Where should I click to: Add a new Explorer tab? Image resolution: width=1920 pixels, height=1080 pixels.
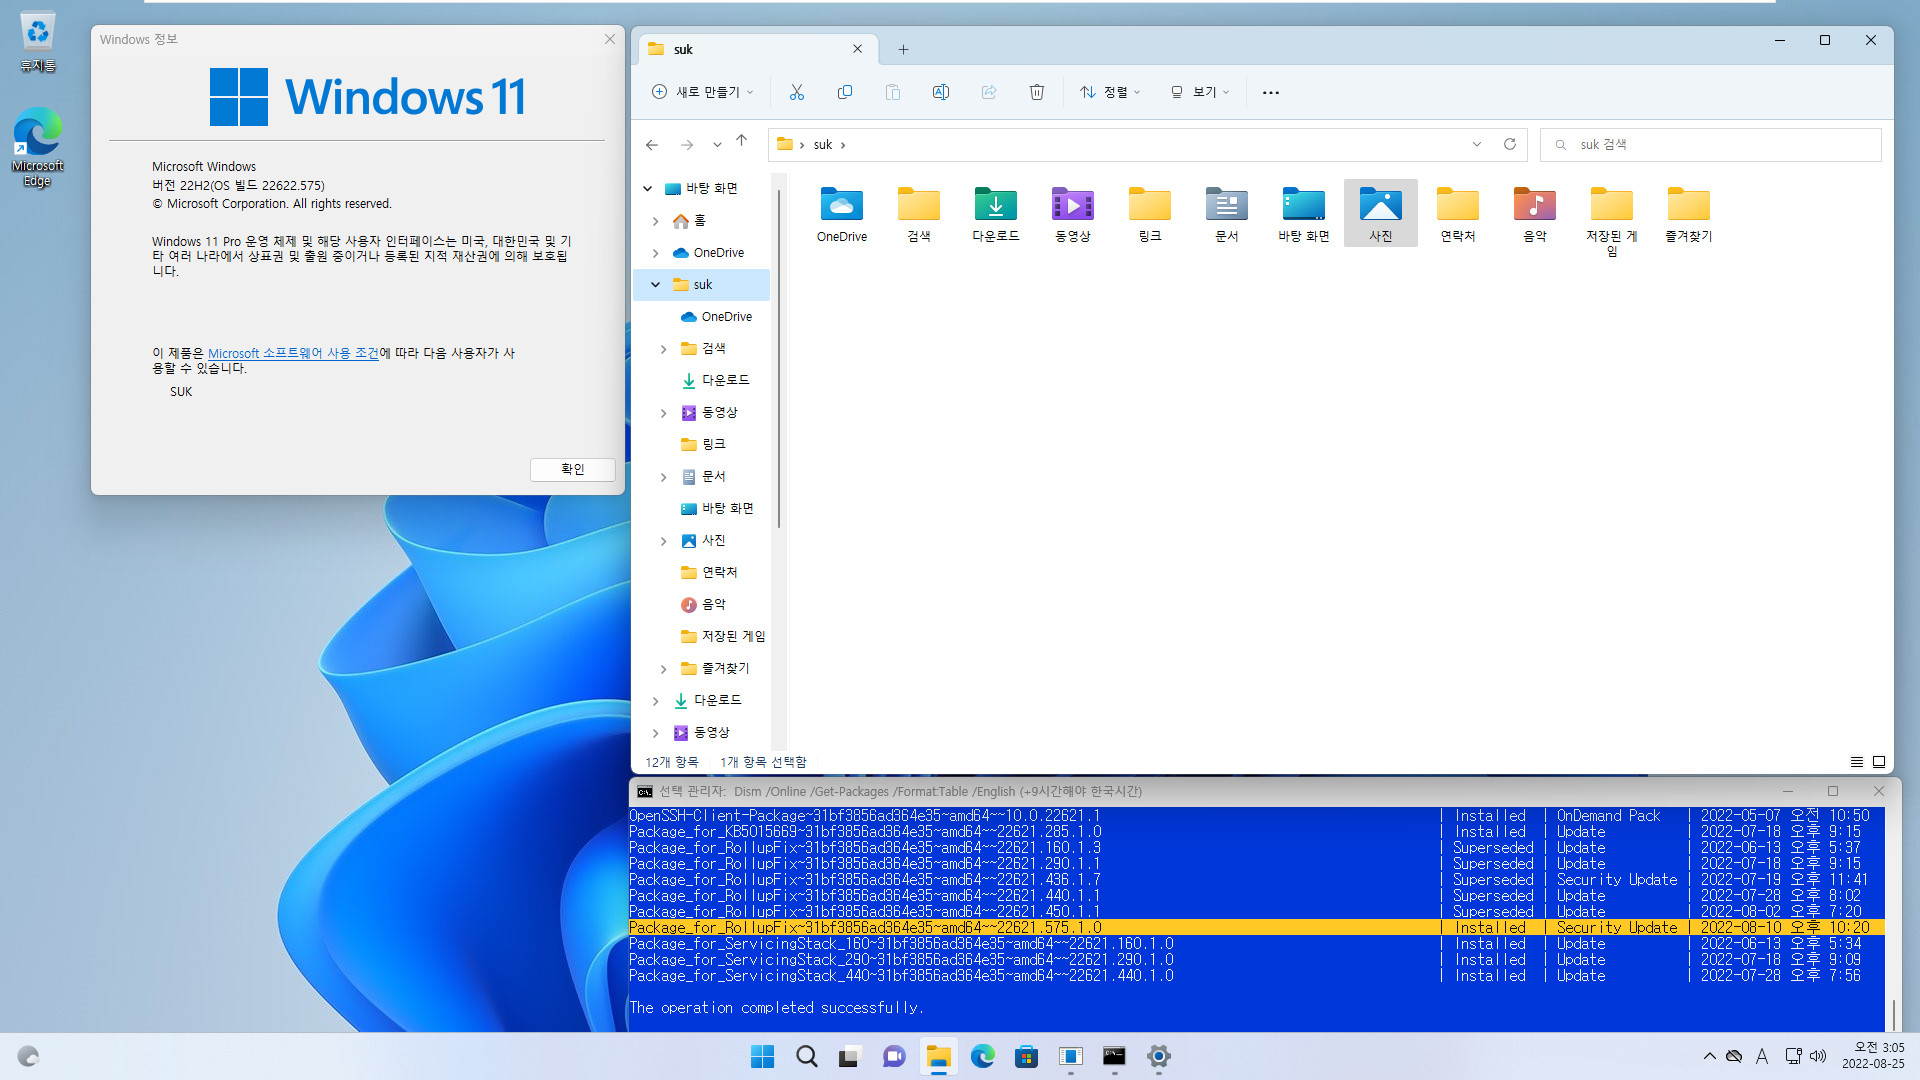pos(903,49)
